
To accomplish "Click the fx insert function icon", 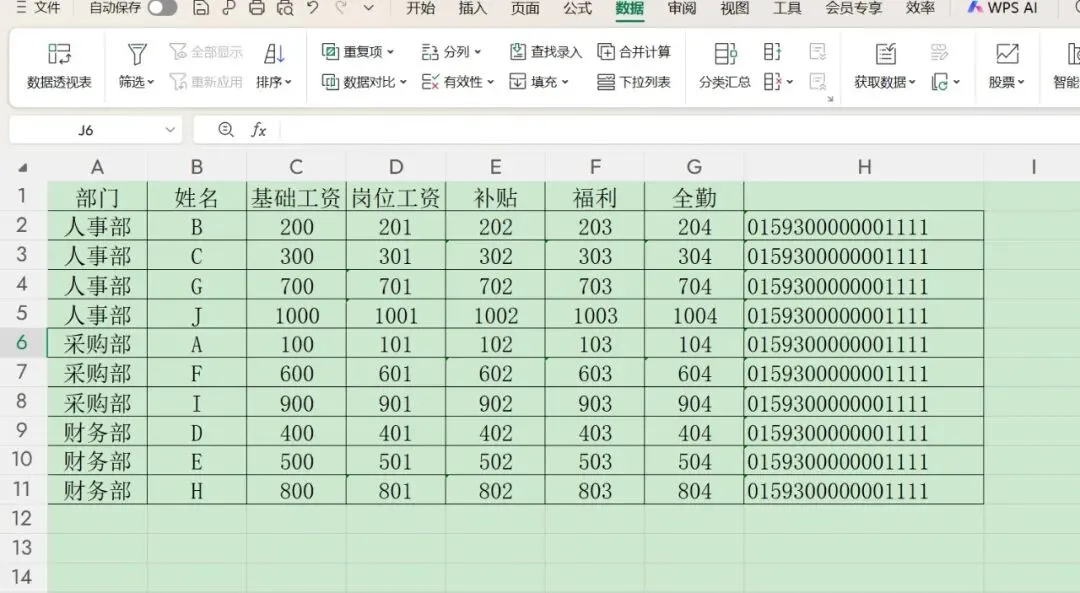I will (258, 129).
